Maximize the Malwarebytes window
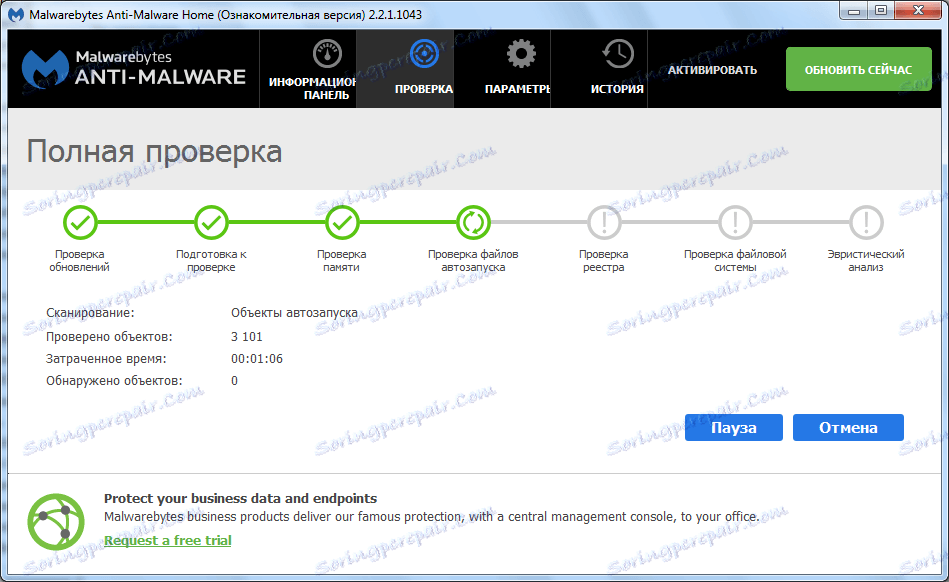This screenshot has height=582, width=949. 881,11
